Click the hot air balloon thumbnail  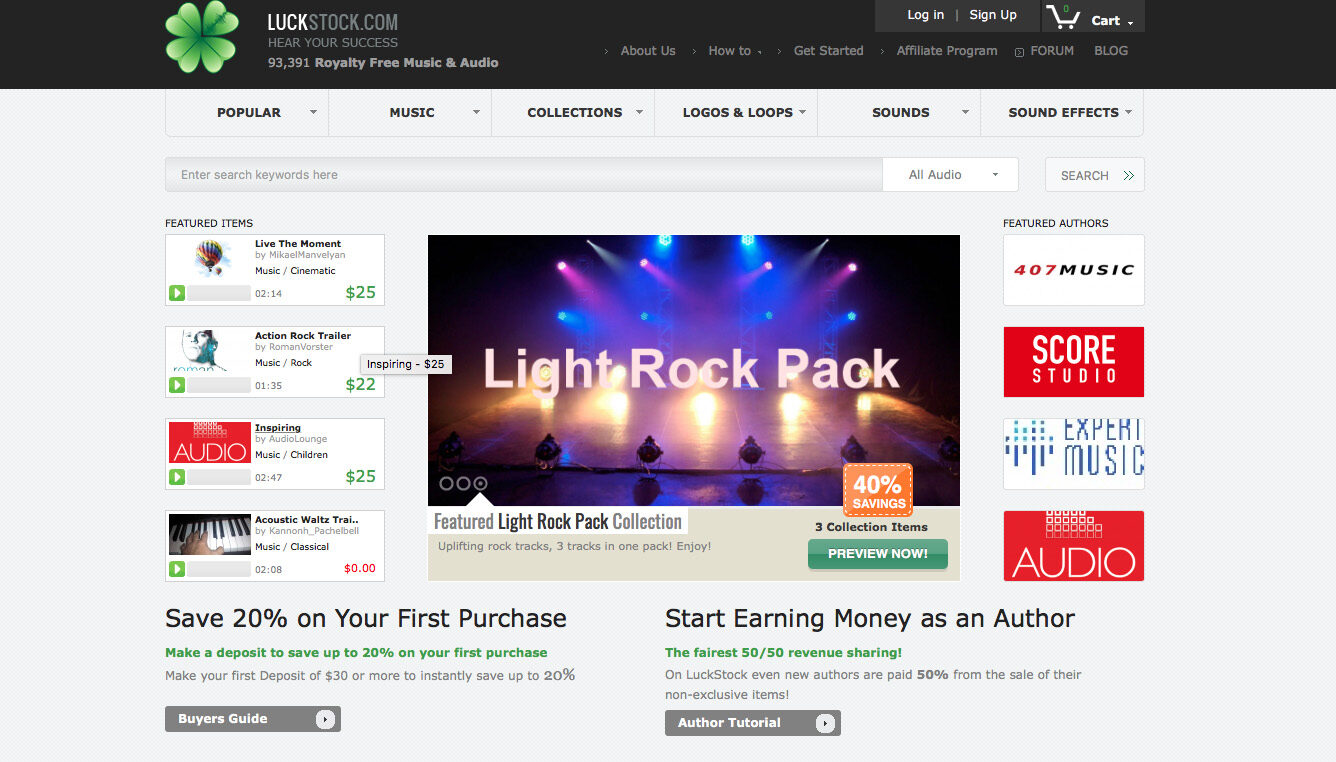tap(209, 258)
